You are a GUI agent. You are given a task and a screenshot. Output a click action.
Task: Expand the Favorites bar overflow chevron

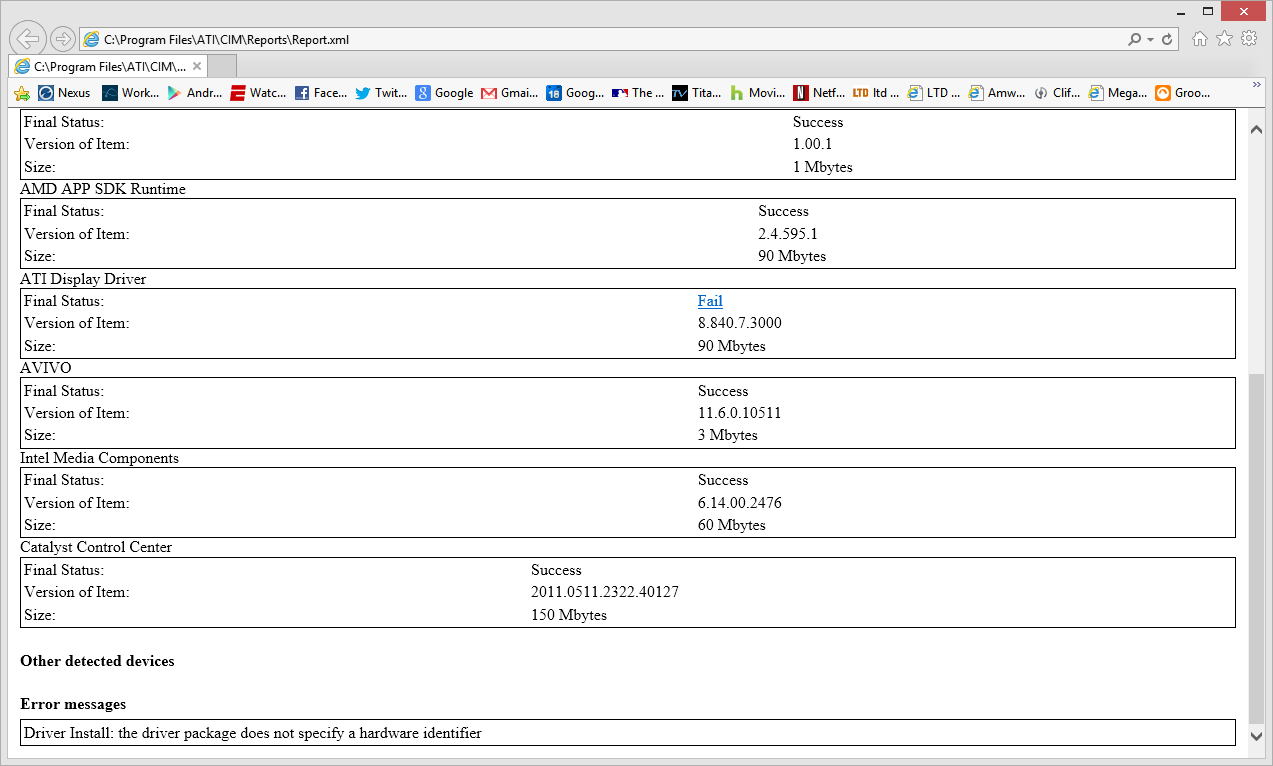pyautogui.click(x=1257, y=86)
